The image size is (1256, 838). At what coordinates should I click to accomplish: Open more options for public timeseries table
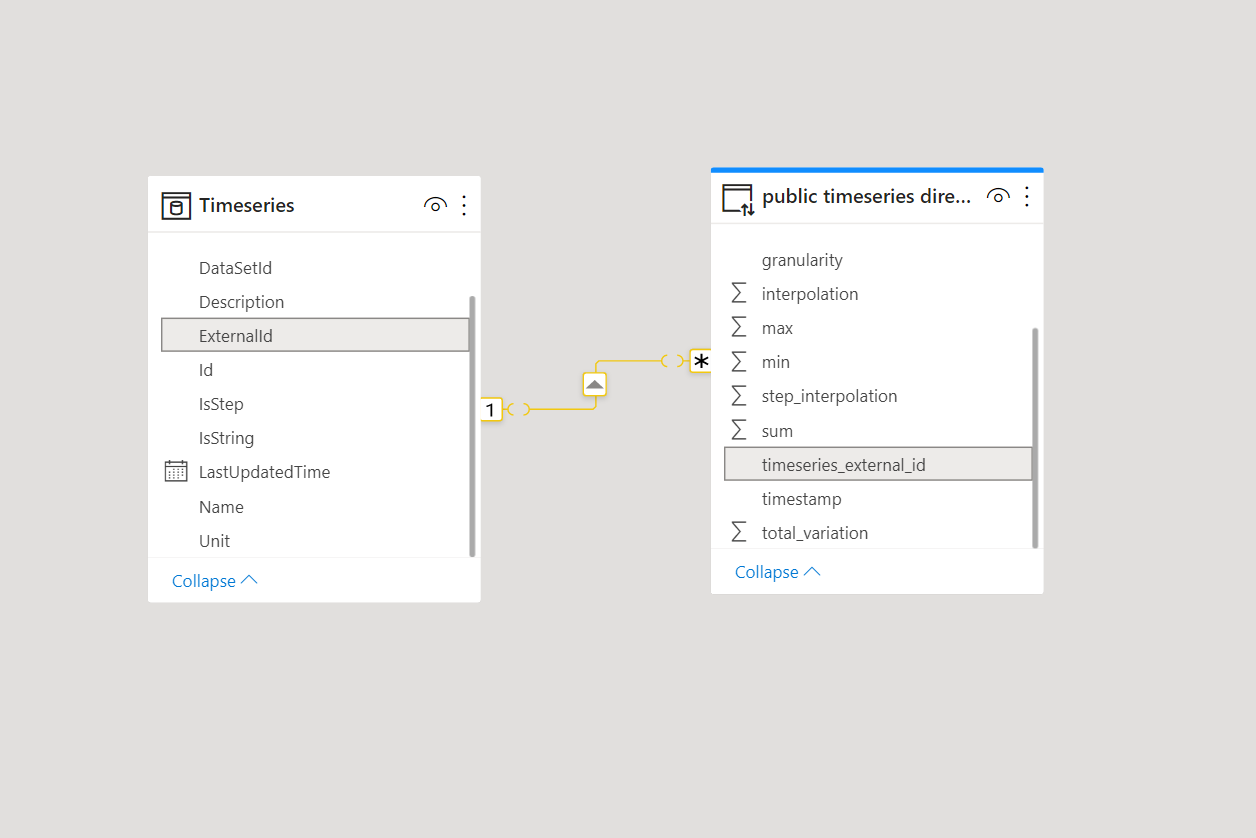(x=1026, y=197)
